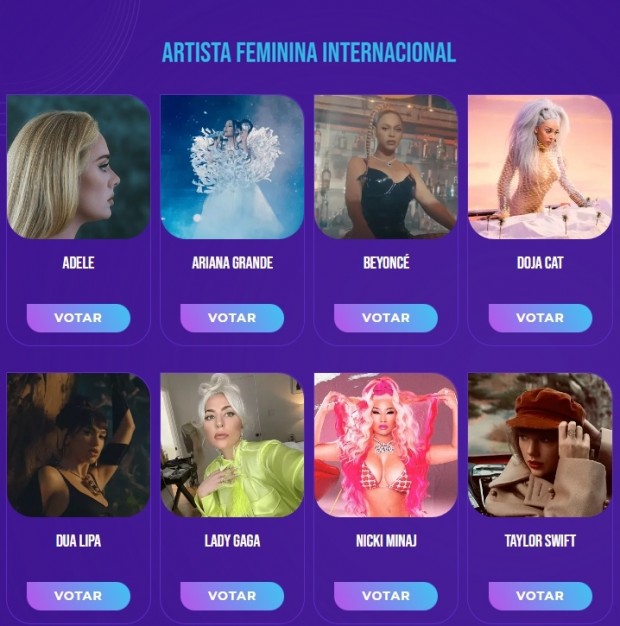620x626 pixels.
Task: Vote for Dua Lipa
Action: point(78,596)
